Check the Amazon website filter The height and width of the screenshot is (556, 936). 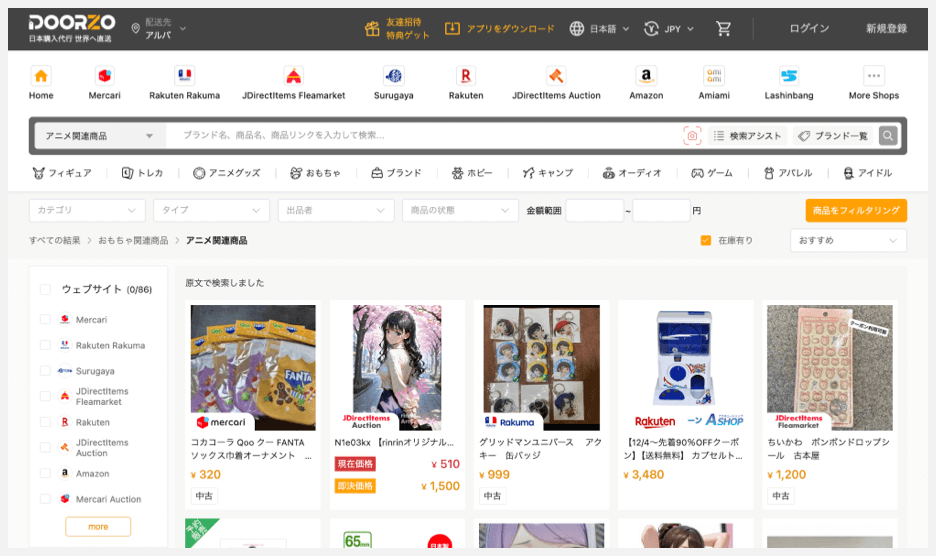point(45,474)
